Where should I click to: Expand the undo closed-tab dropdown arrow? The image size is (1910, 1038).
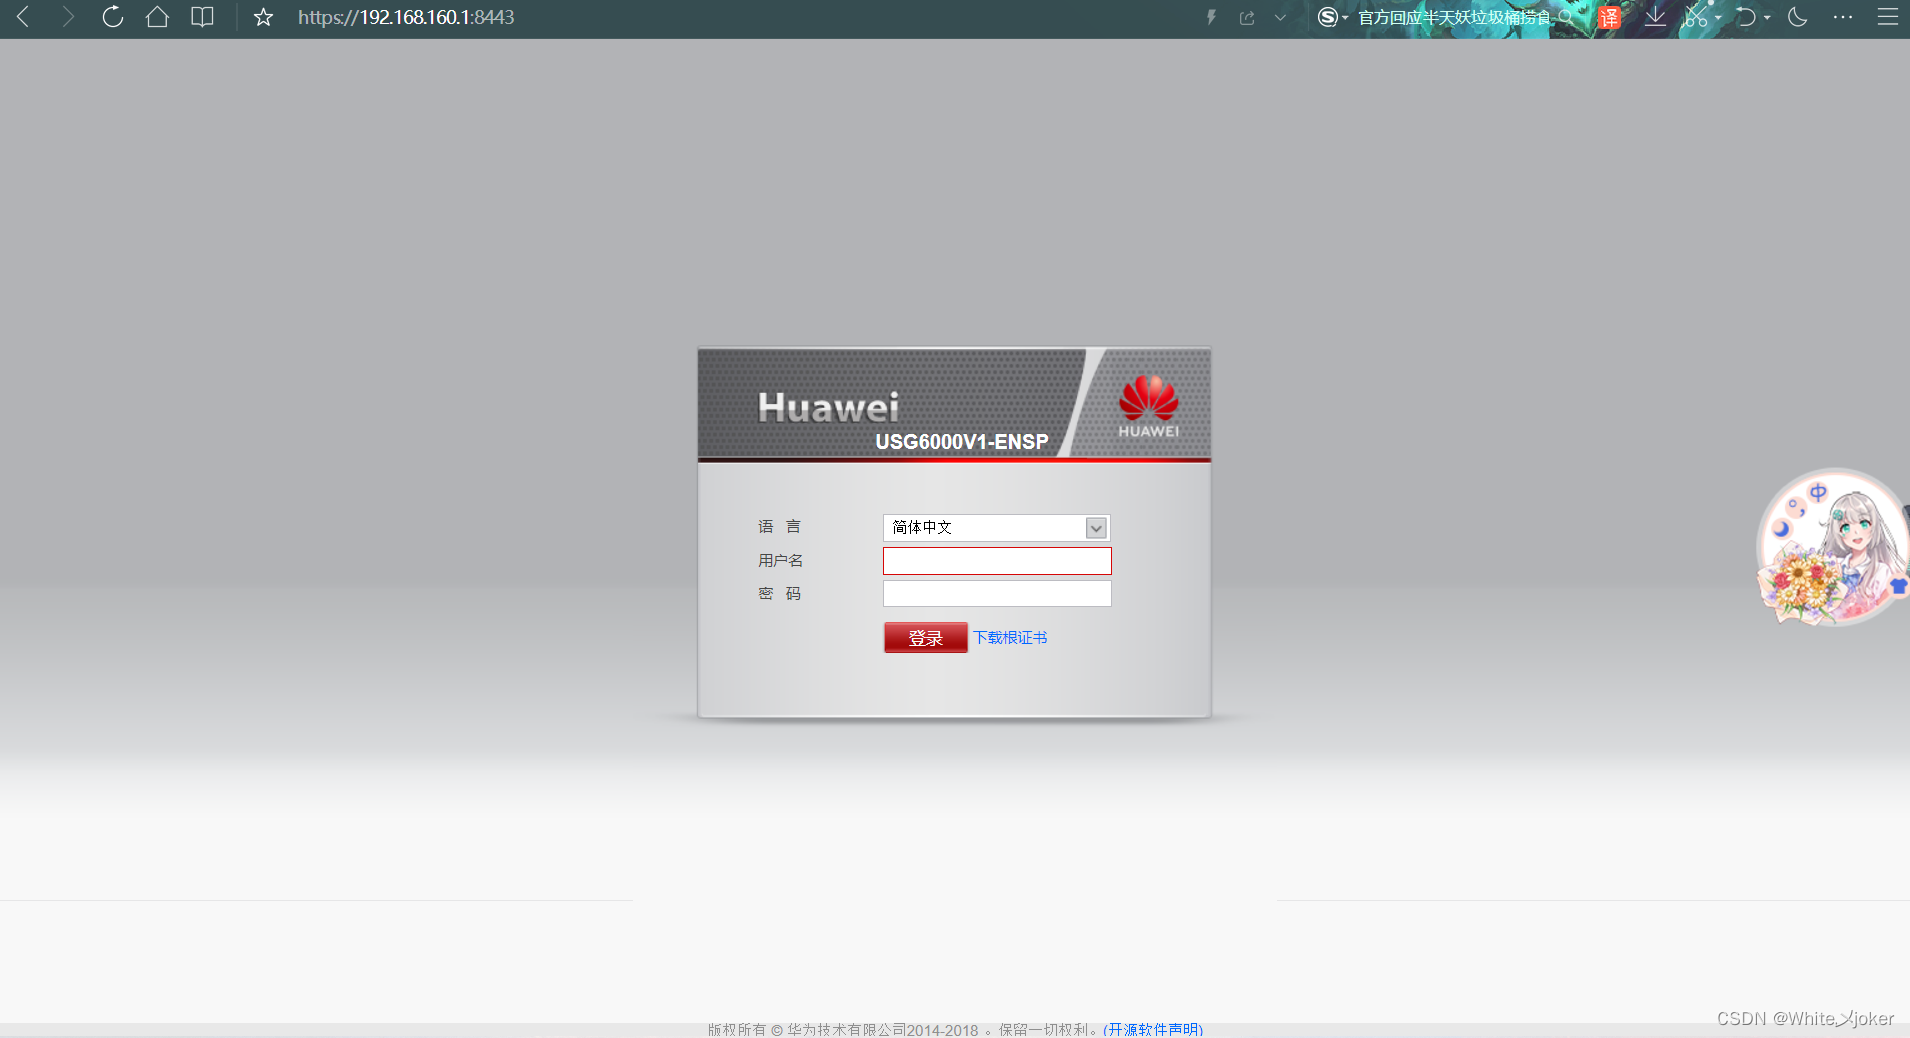pos(1767,18)
